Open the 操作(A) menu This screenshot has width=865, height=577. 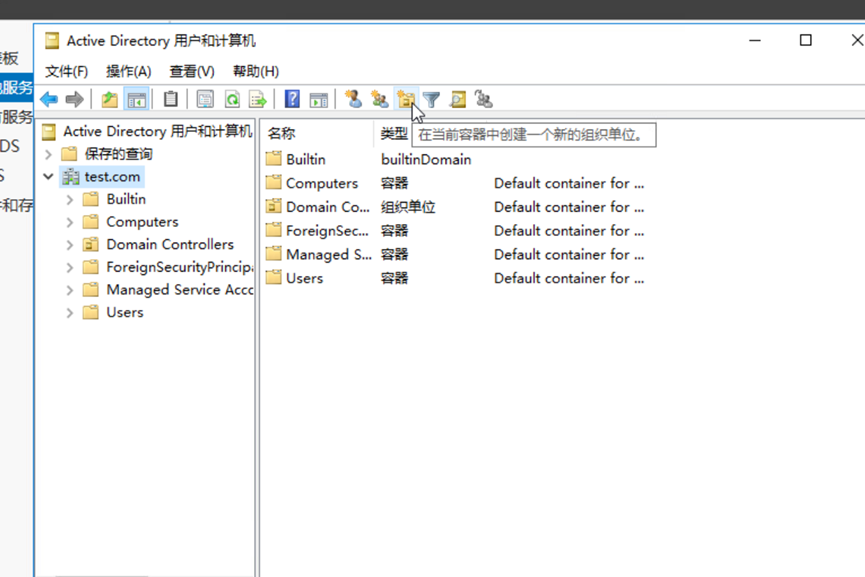129,71
